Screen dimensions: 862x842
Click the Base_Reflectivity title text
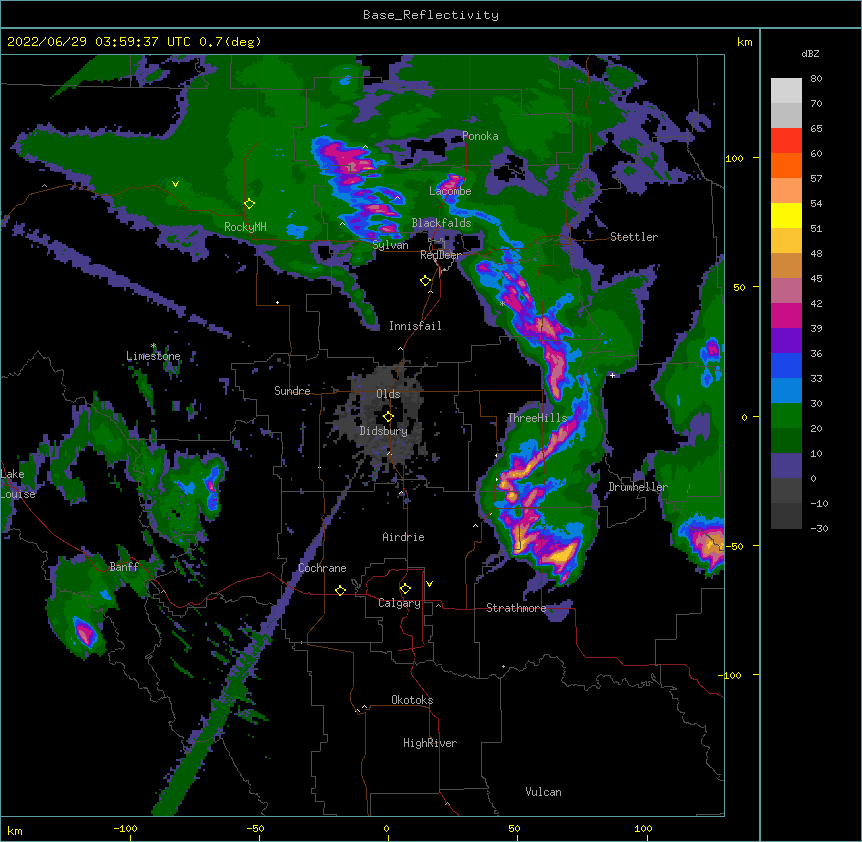pyautogui.click(x=430, y=15)
